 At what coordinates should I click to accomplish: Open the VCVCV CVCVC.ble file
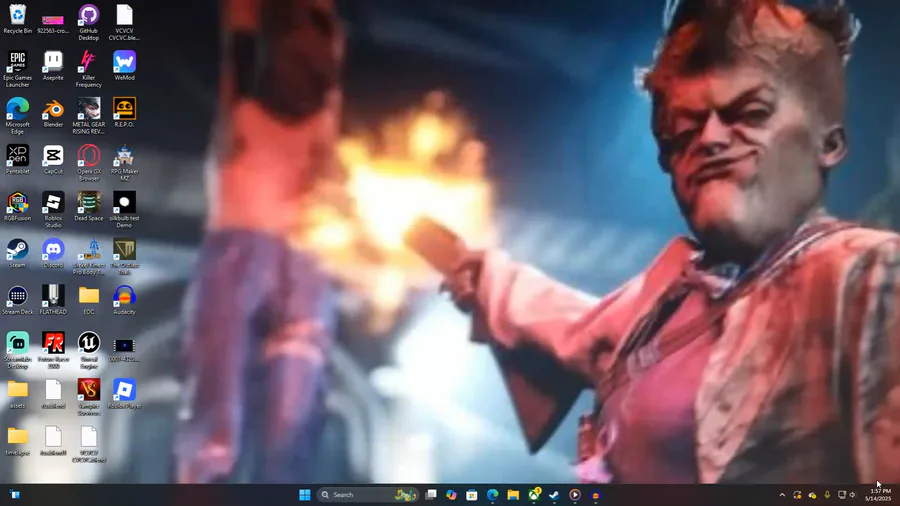[x=124, y=23]
